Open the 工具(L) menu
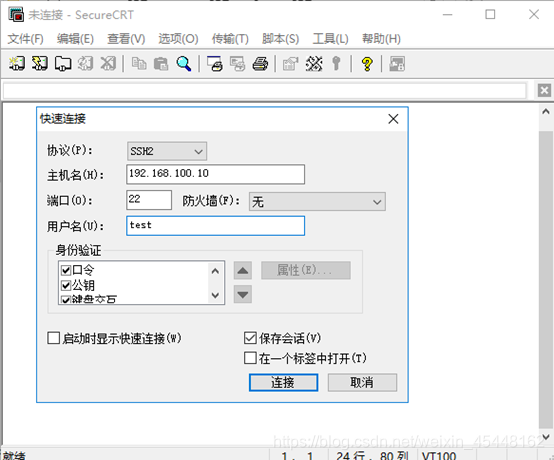This screenshot has width=554, height=460. pos(330,39)
